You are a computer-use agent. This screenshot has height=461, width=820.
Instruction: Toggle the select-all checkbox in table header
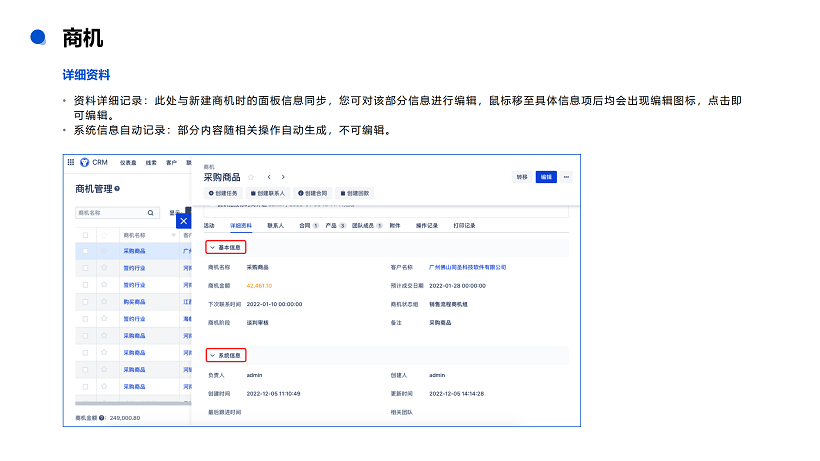click(x=85, y=235)
